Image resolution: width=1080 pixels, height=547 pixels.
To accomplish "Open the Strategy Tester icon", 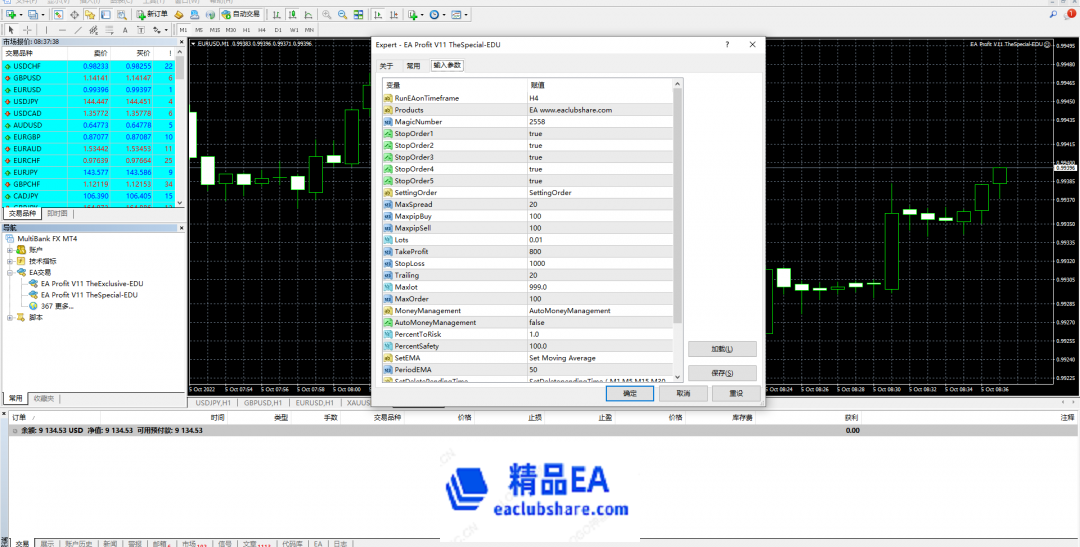I will [x=121, y=14].
